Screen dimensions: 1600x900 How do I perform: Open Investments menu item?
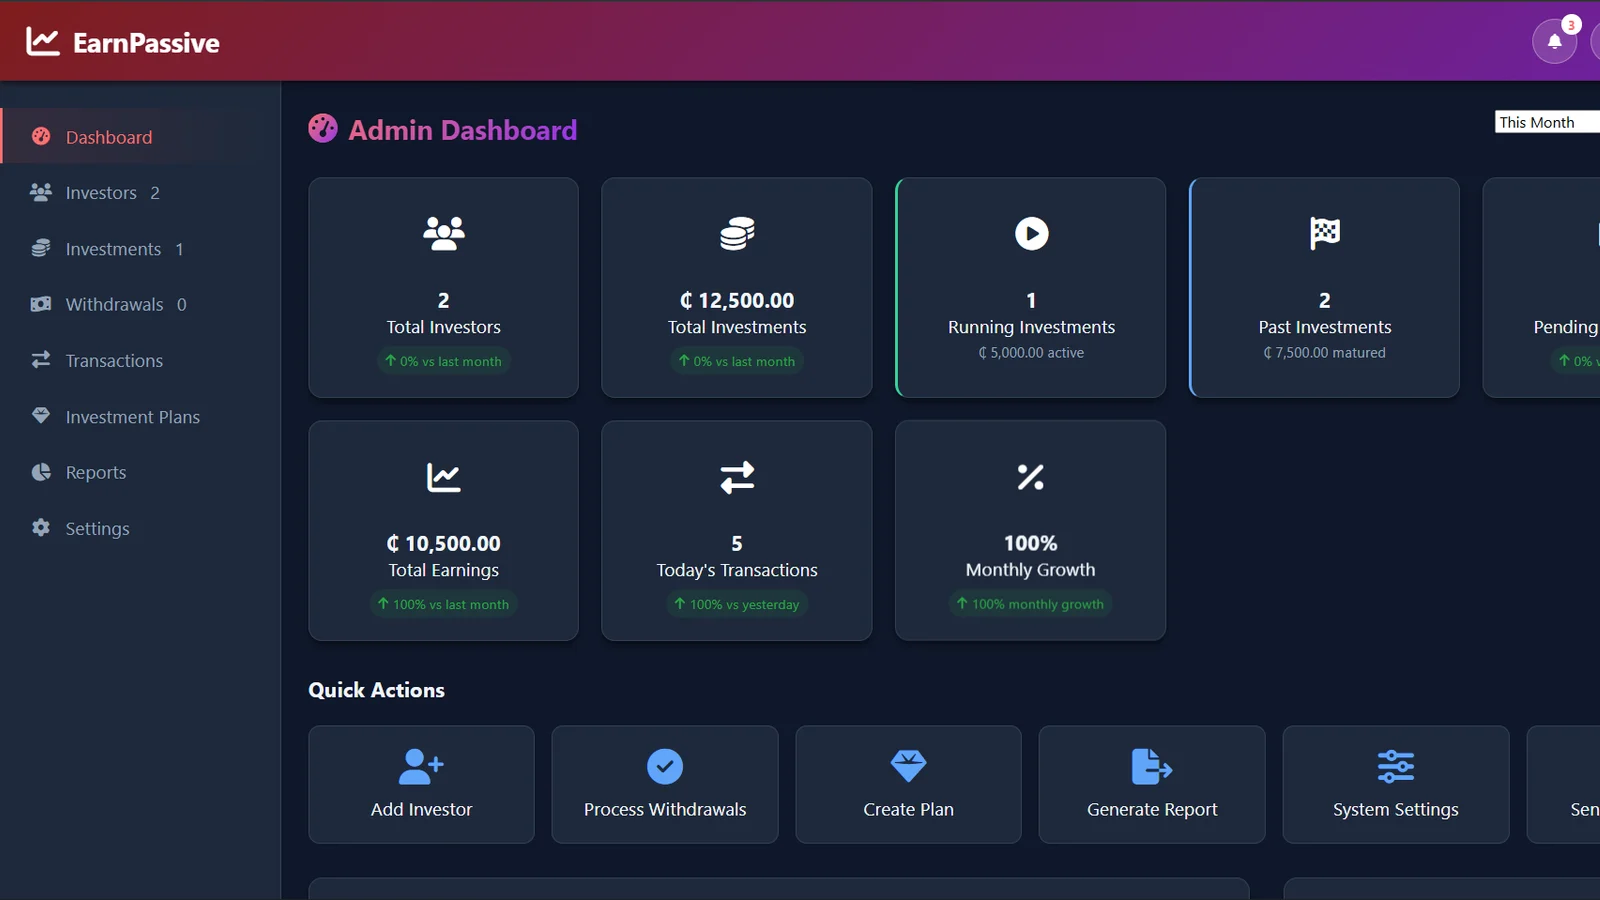point(140,249)
